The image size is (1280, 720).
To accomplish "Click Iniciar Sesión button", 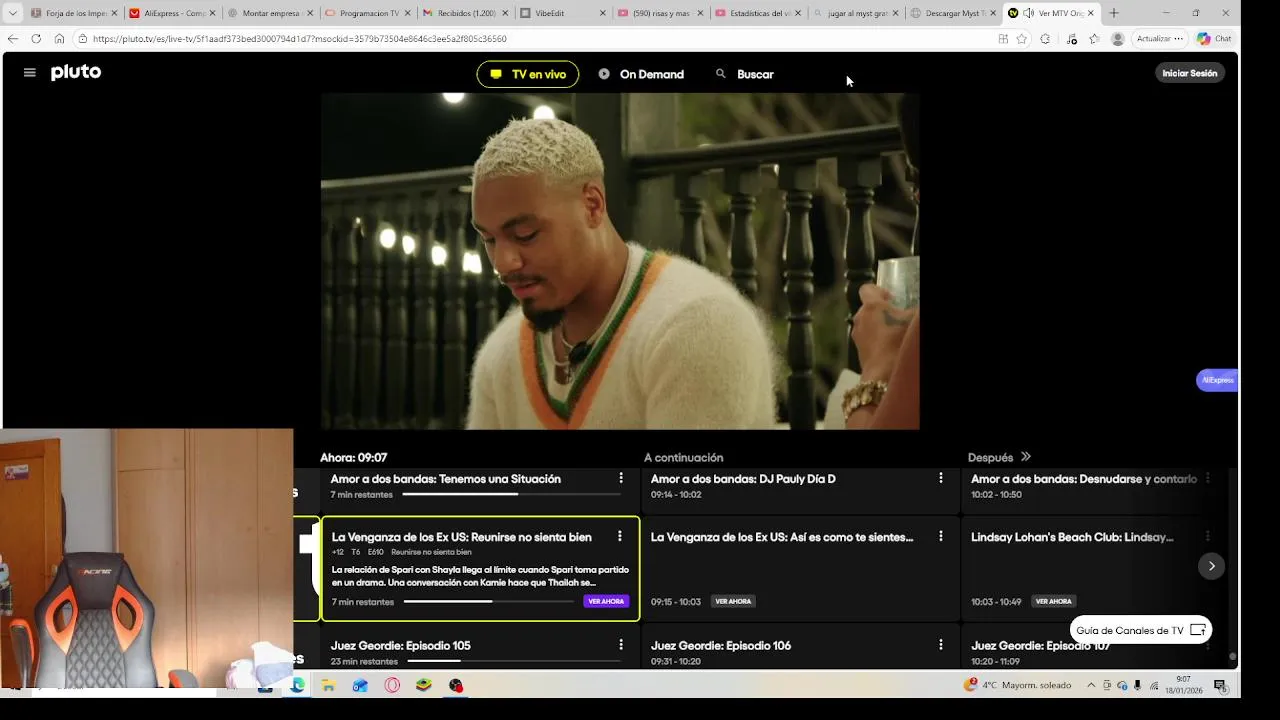I will [x=1190, y=73].
